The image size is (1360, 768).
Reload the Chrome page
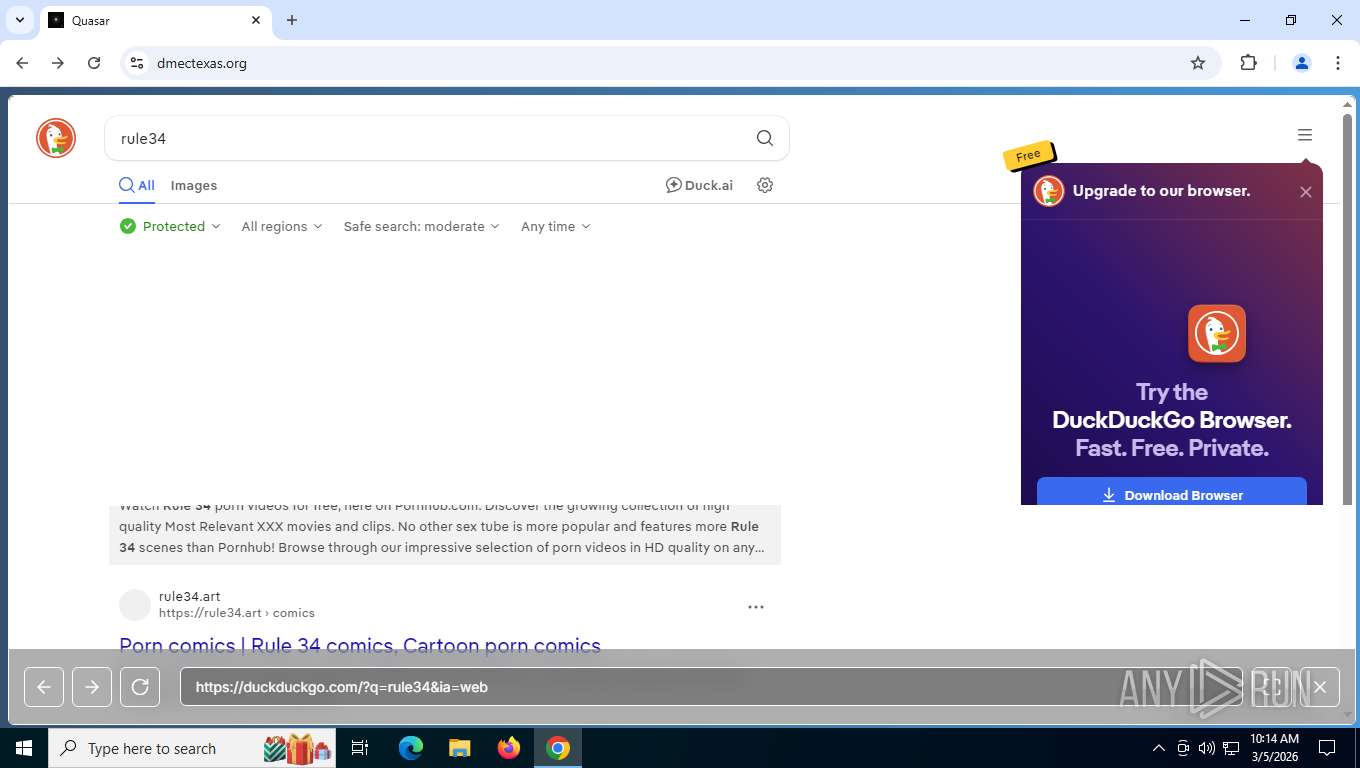coord(94,63)
